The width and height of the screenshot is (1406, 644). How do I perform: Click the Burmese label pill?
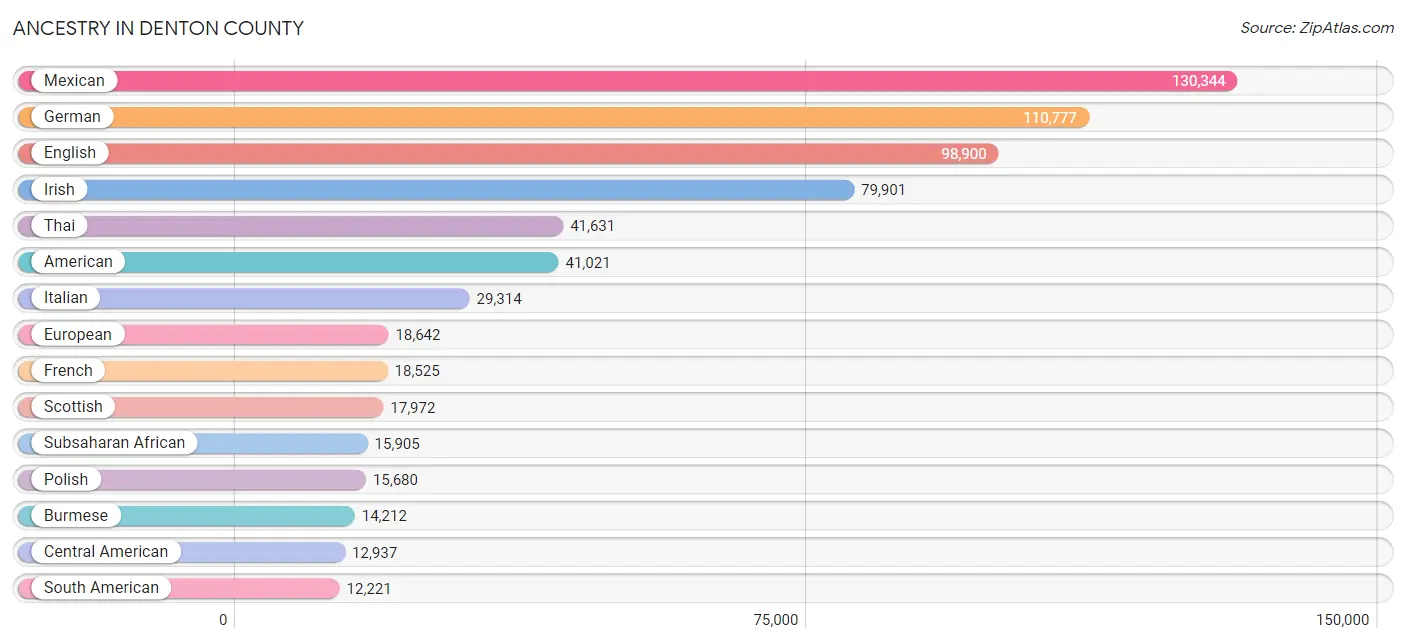75,516
